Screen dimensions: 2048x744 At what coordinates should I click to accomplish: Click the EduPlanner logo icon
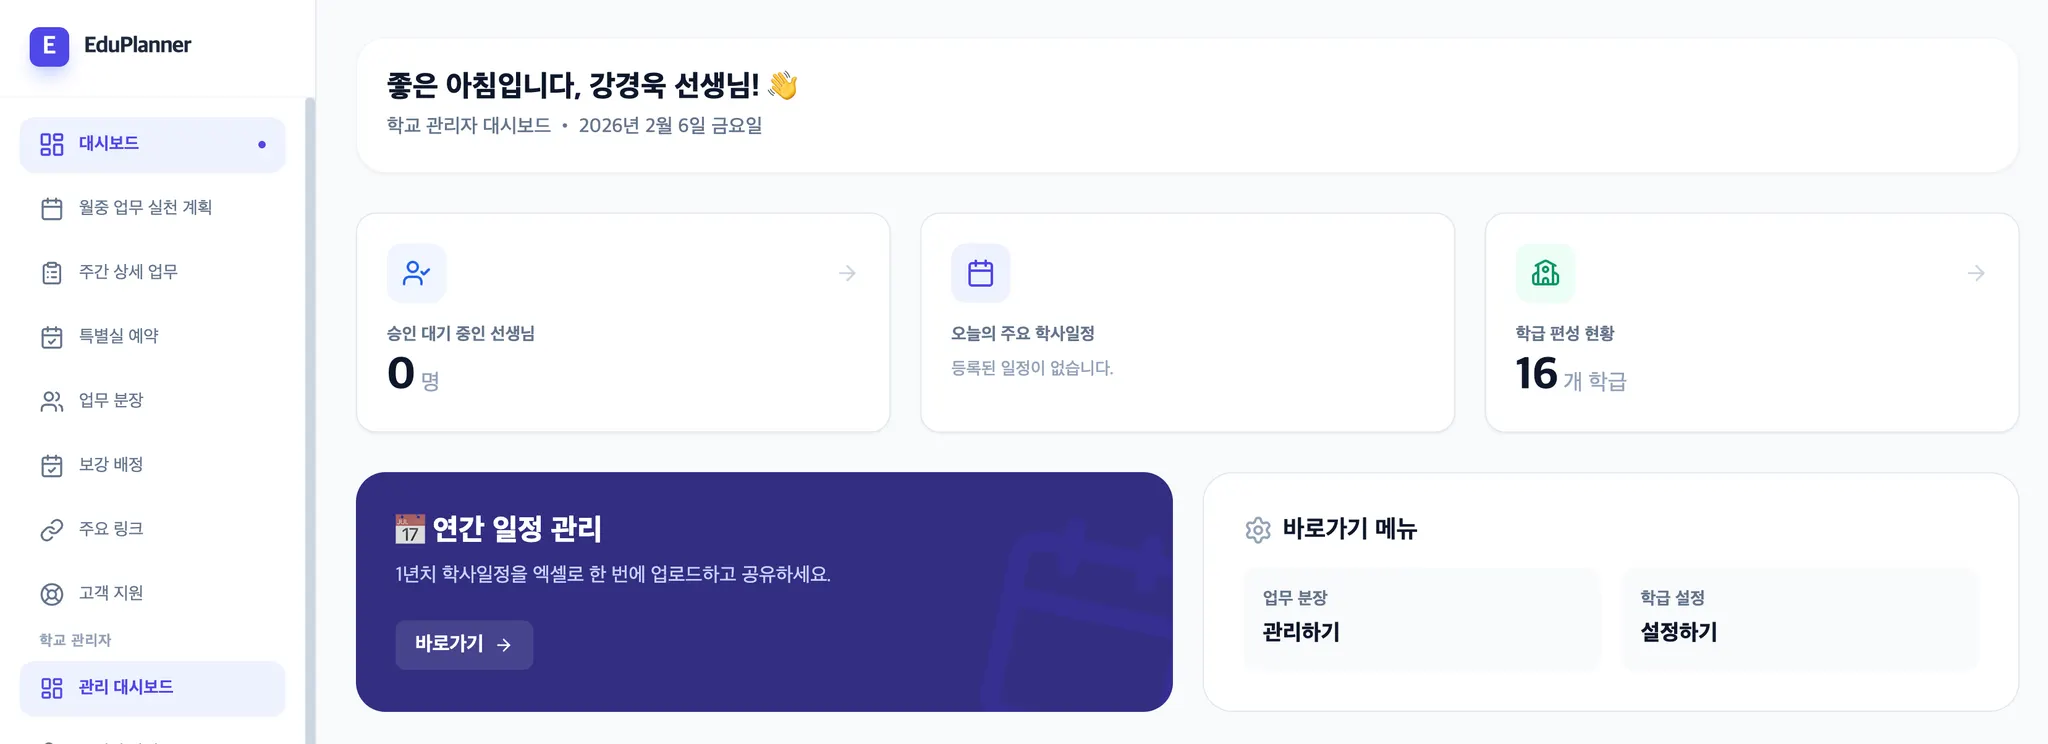point(49,46)
